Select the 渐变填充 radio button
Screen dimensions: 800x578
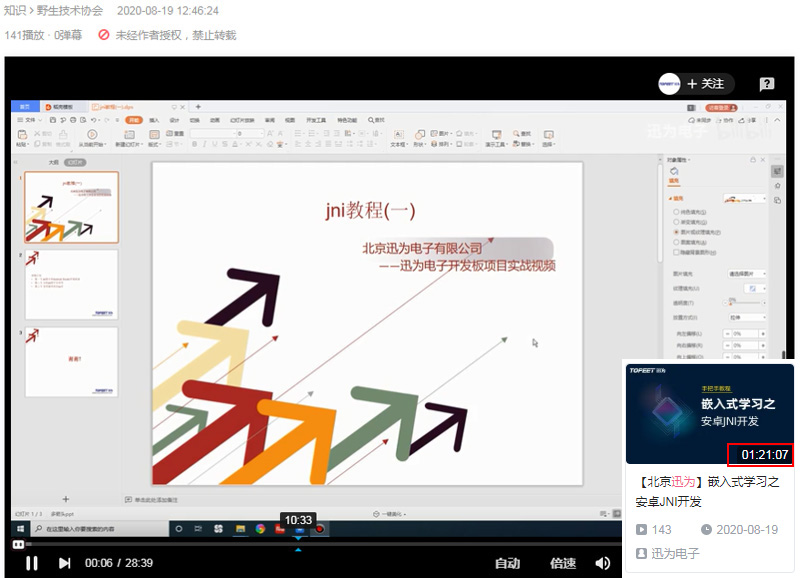click(676, 222)
